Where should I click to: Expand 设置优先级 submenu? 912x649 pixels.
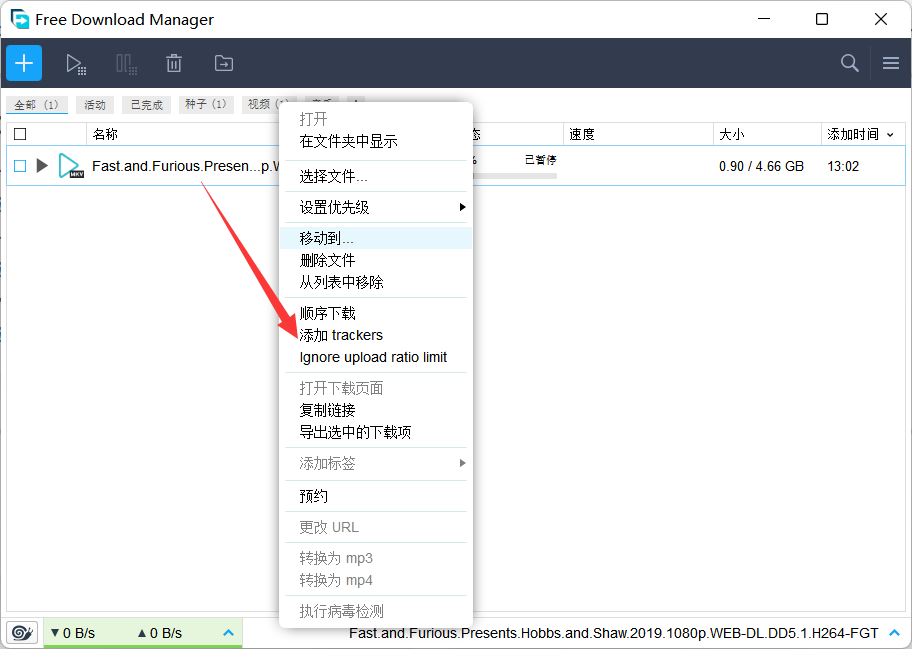pos(376,207)
